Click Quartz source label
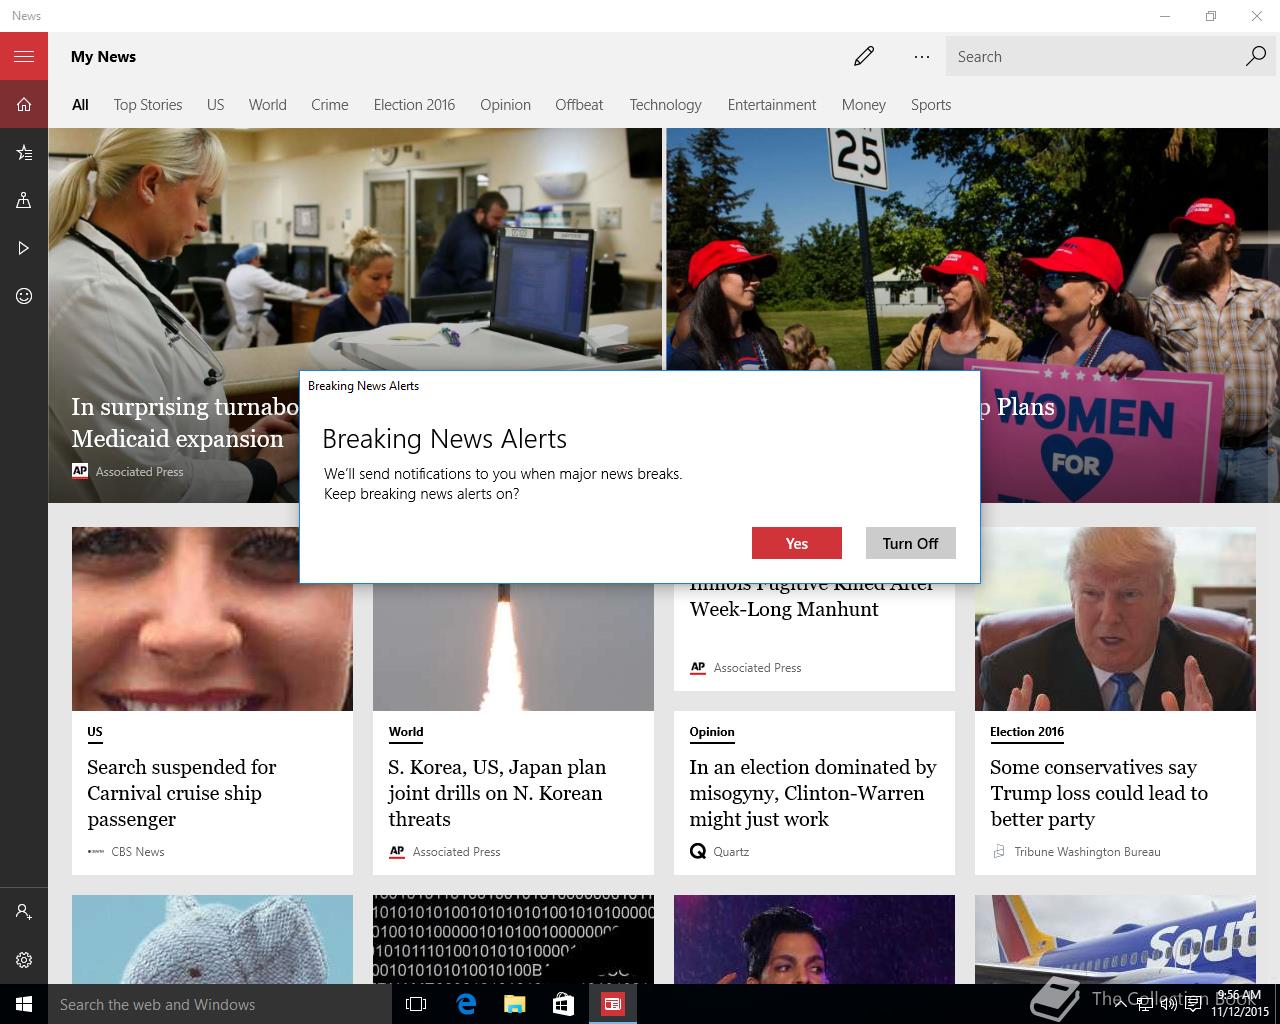The image size is (1280, 1024). click(x=731, y=852)
